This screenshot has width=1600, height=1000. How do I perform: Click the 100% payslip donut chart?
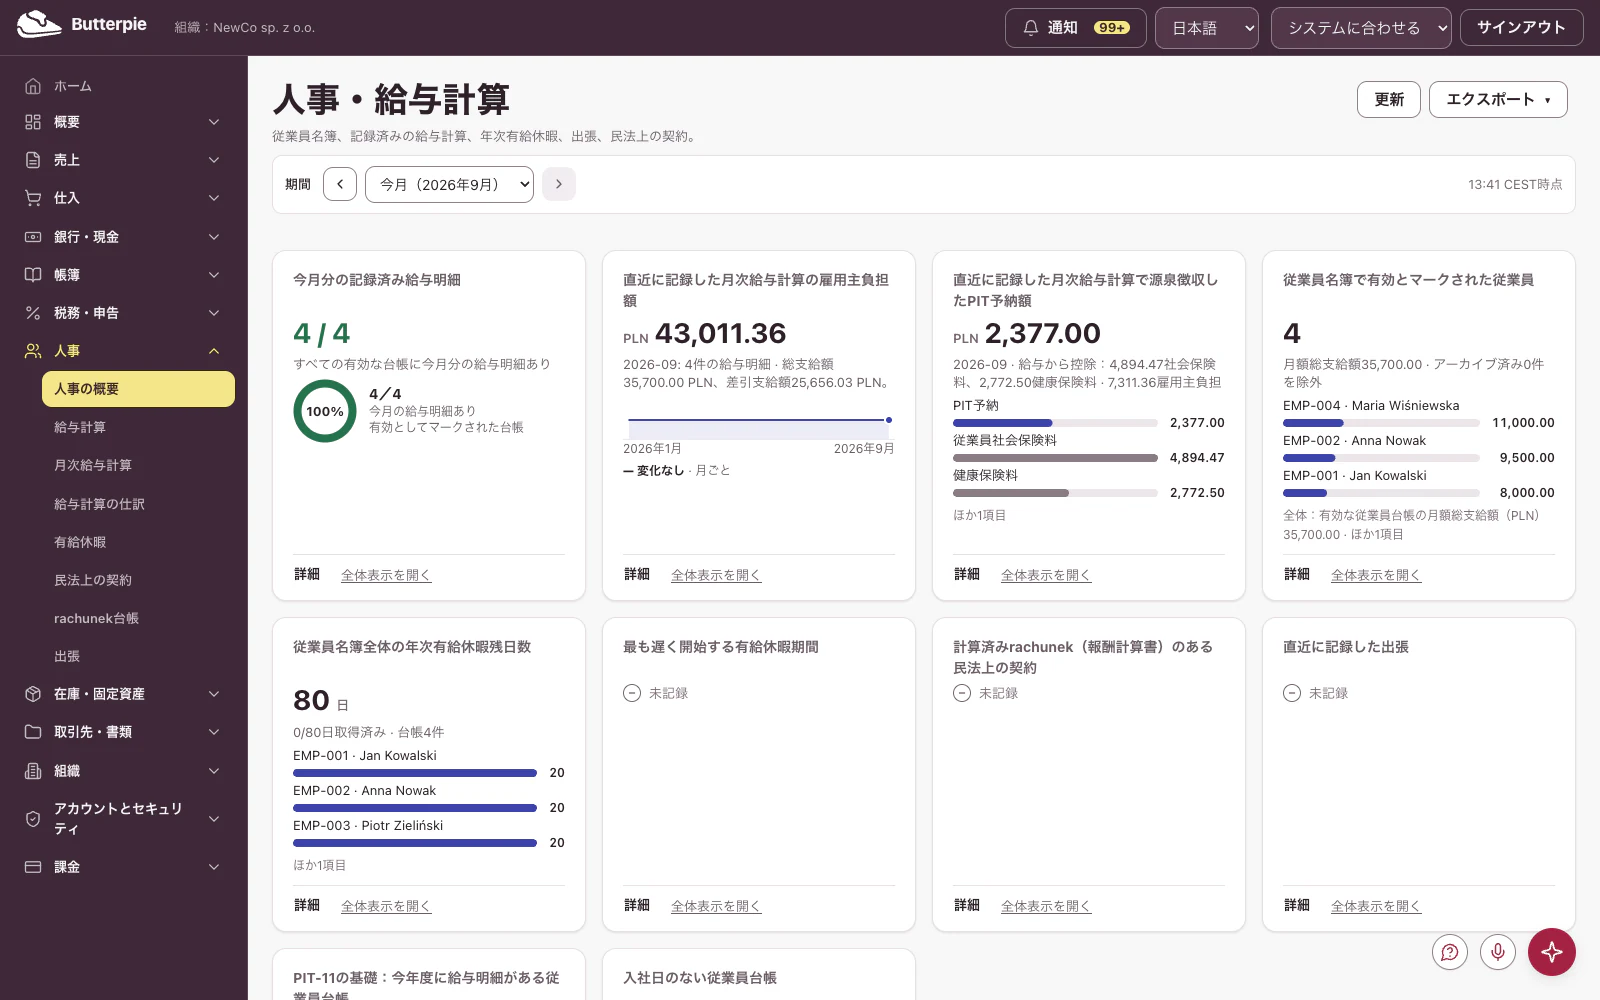[x=325, y=411]
